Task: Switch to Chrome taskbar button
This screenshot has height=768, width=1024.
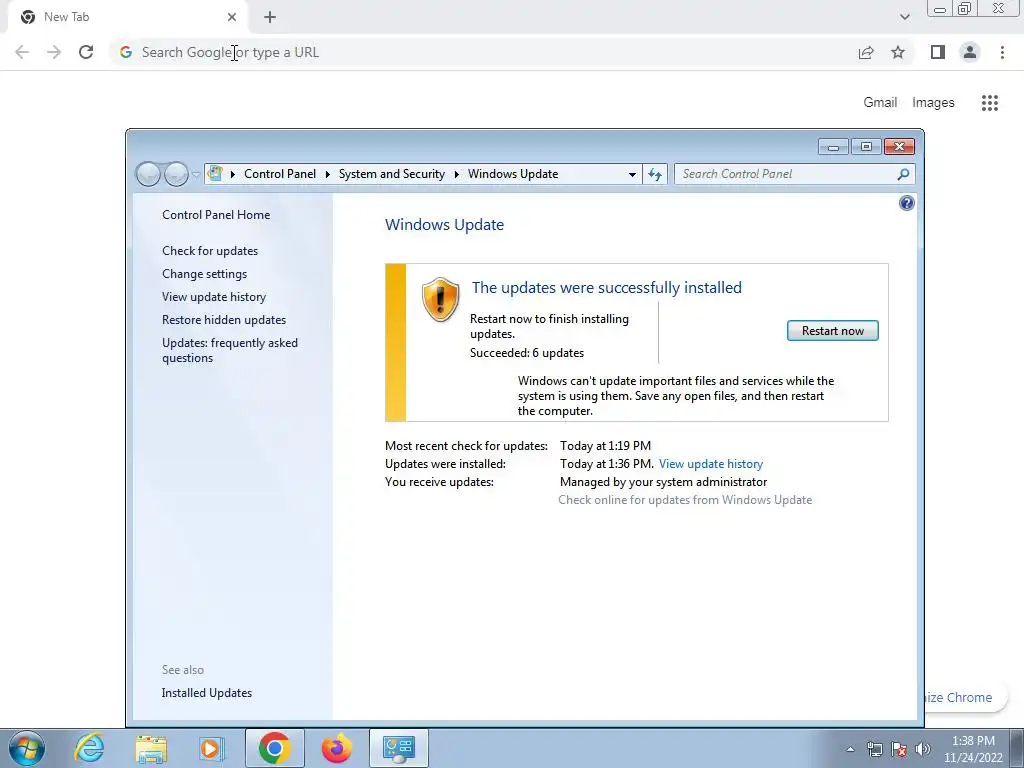Action: (274, 748)
